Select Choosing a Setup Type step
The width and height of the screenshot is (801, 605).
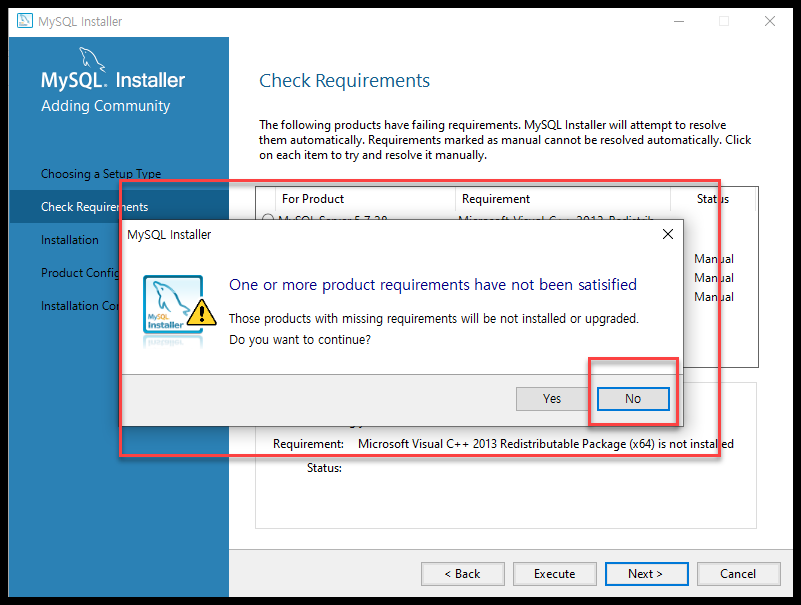coord(101,174)
